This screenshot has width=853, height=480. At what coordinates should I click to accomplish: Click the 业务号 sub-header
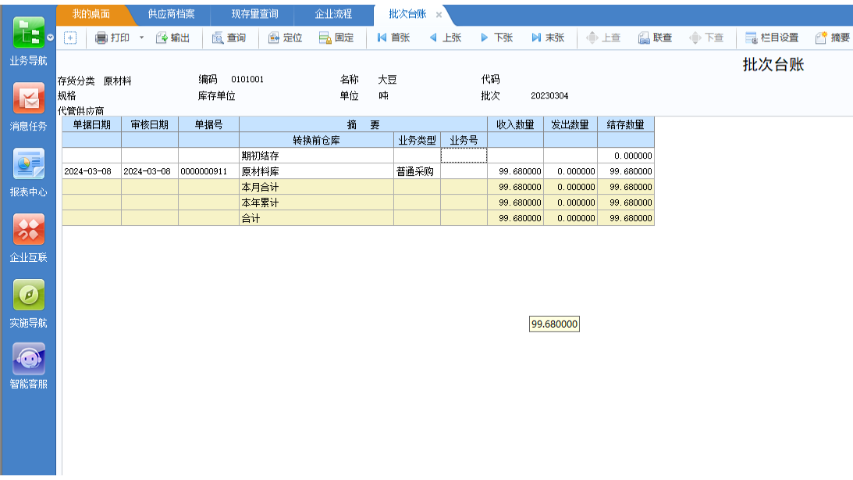(x=464, y=140)
